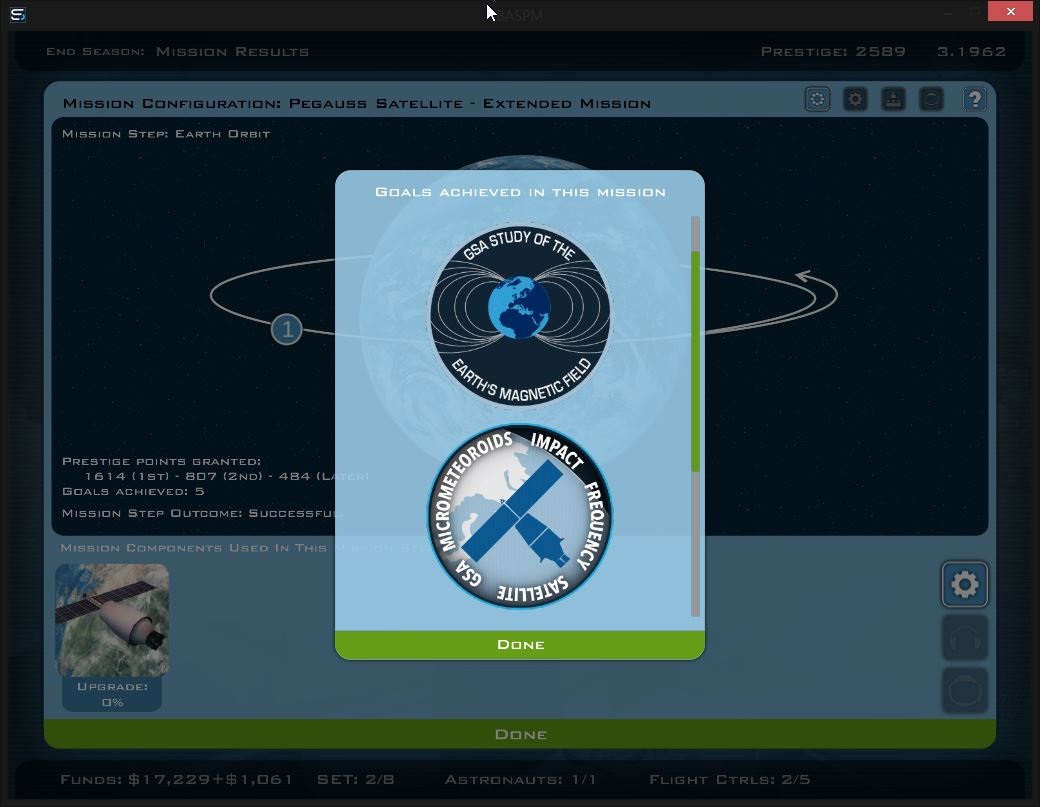The height and width of the screenshot is (807, 1040).
Task: Click the 'Upgrade: 0%' label
Action: tap(112, 694)
